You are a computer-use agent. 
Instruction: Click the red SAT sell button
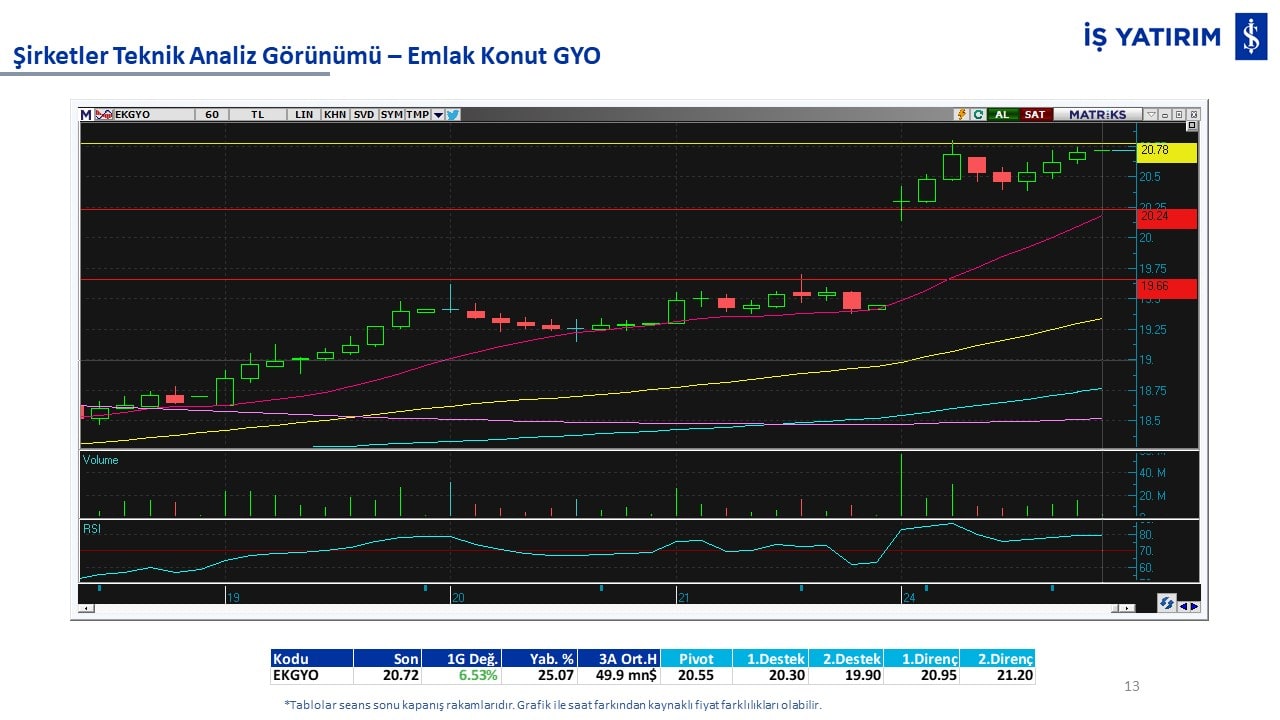click(x=1035, y=115)
